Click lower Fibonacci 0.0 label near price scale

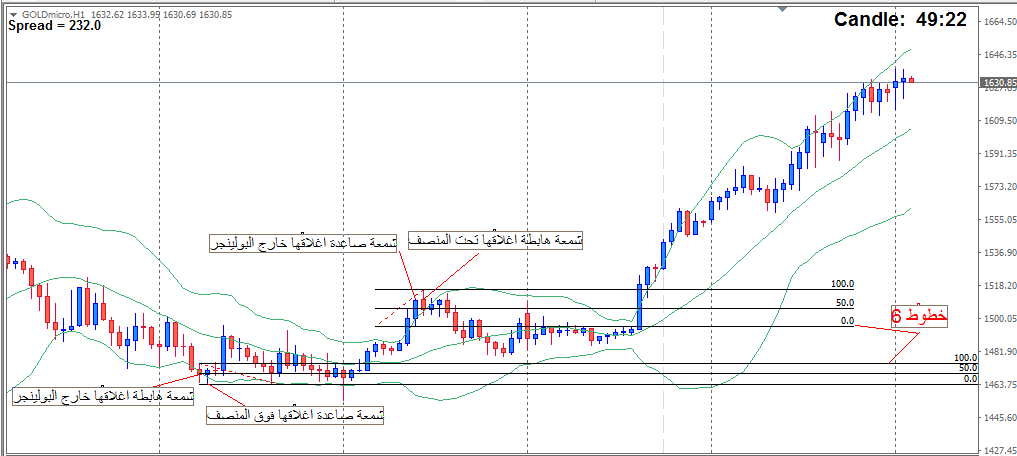tap(969, 379)
